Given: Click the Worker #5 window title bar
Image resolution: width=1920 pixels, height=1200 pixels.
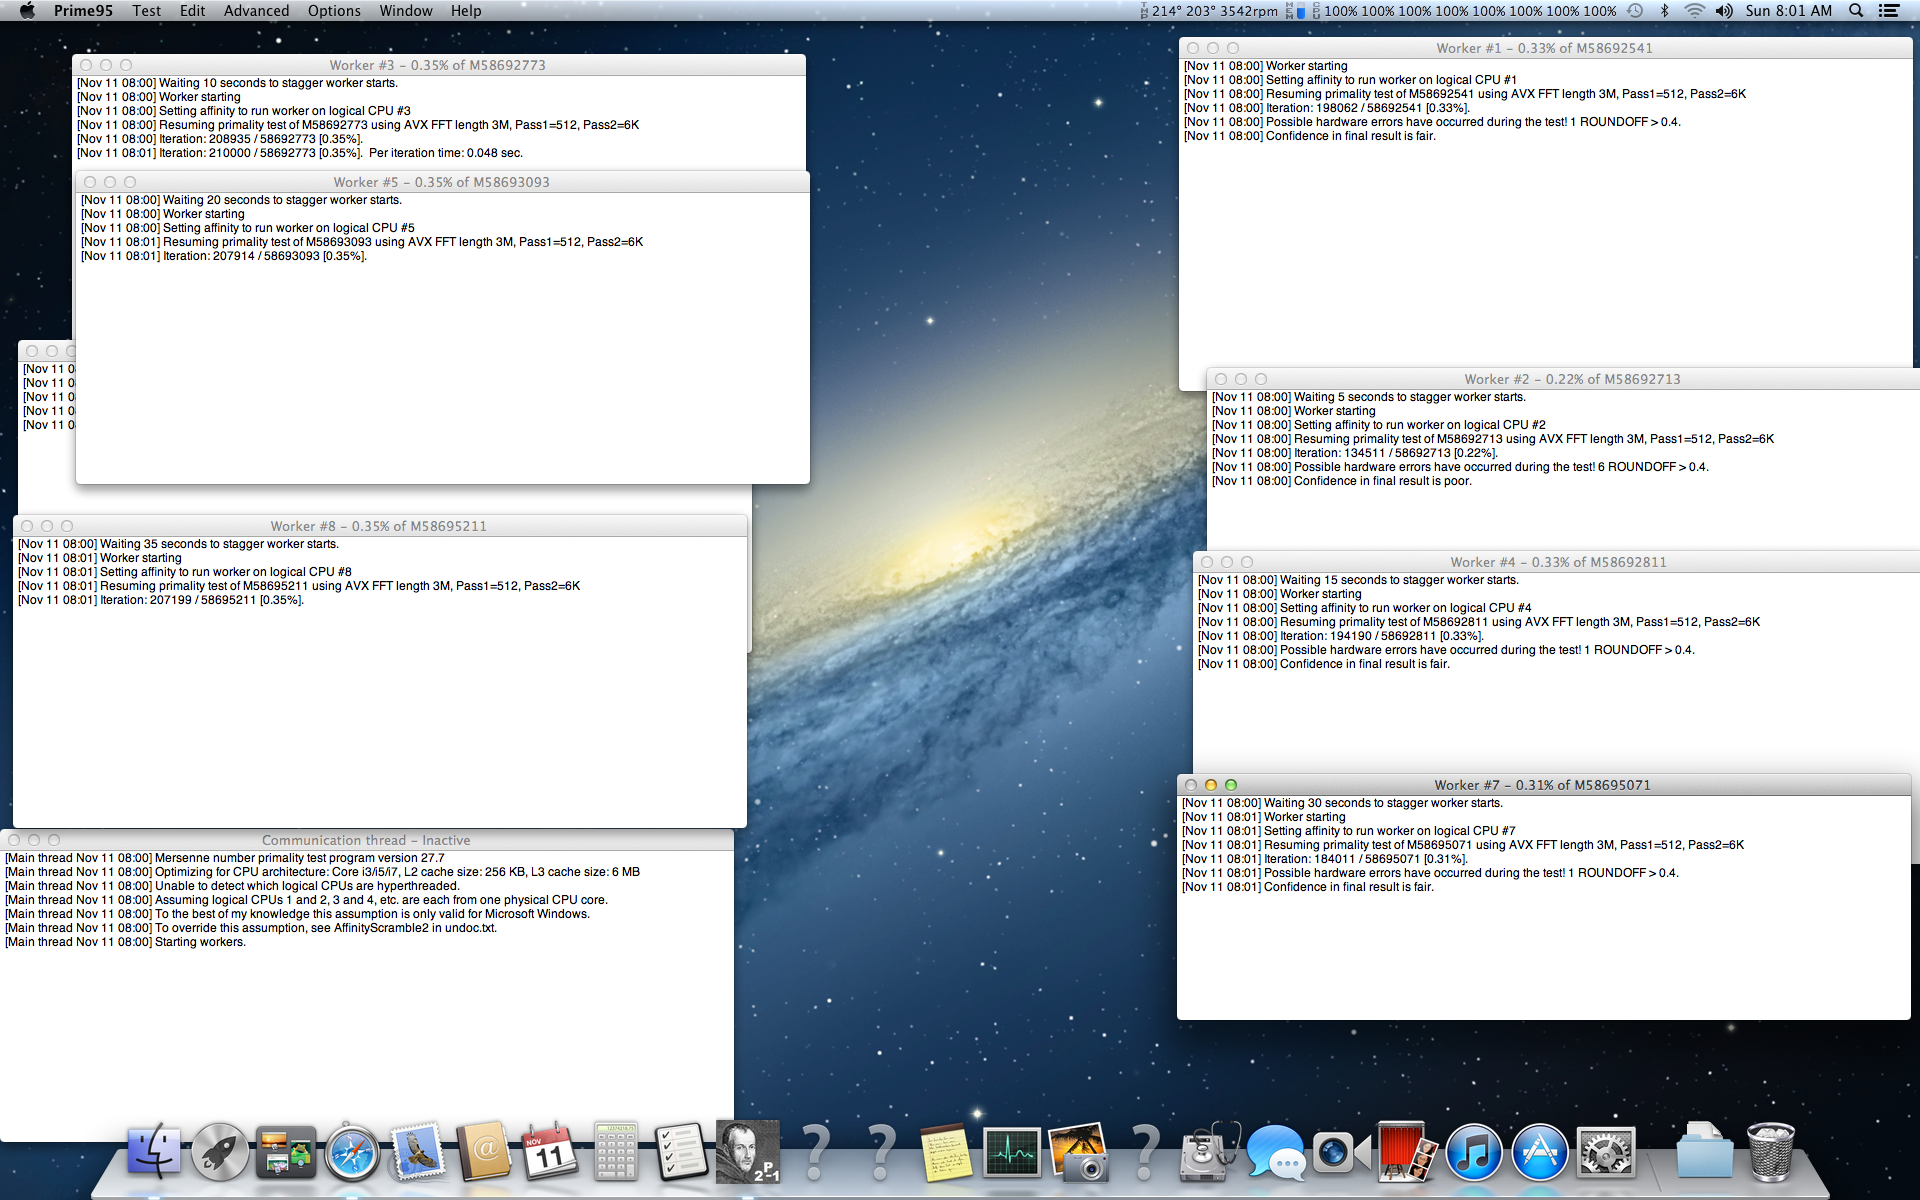Looking at the screenshot, I should (x=442, y=182).
